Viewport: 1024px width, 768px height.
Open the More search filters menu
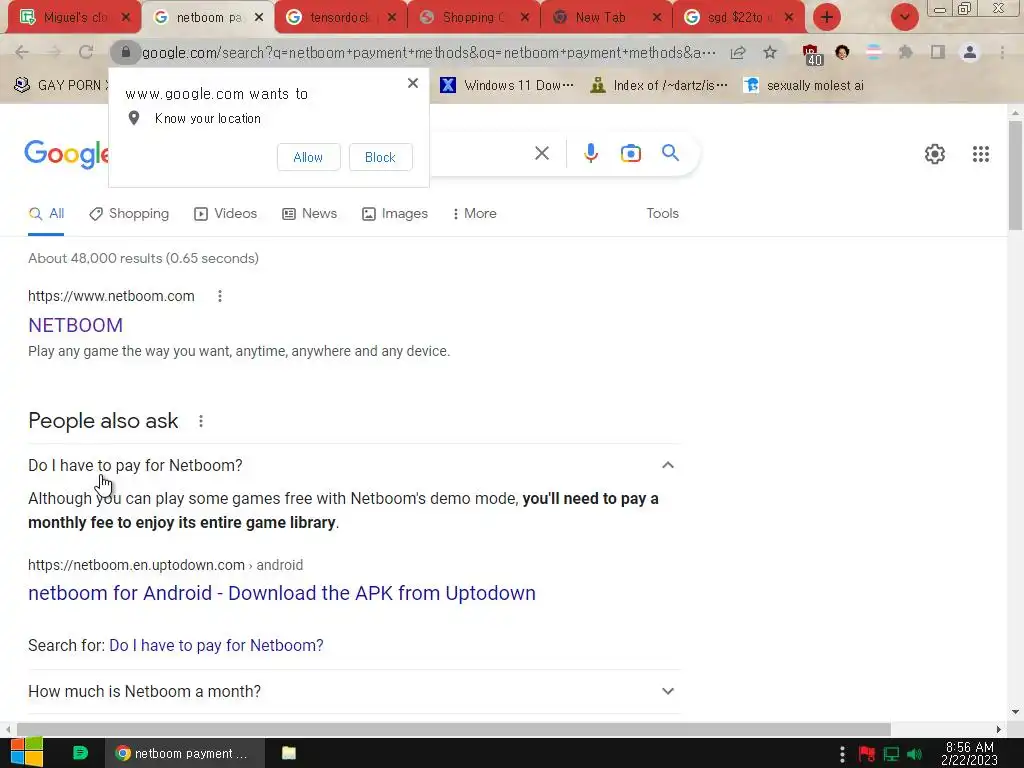coord(475,214)
